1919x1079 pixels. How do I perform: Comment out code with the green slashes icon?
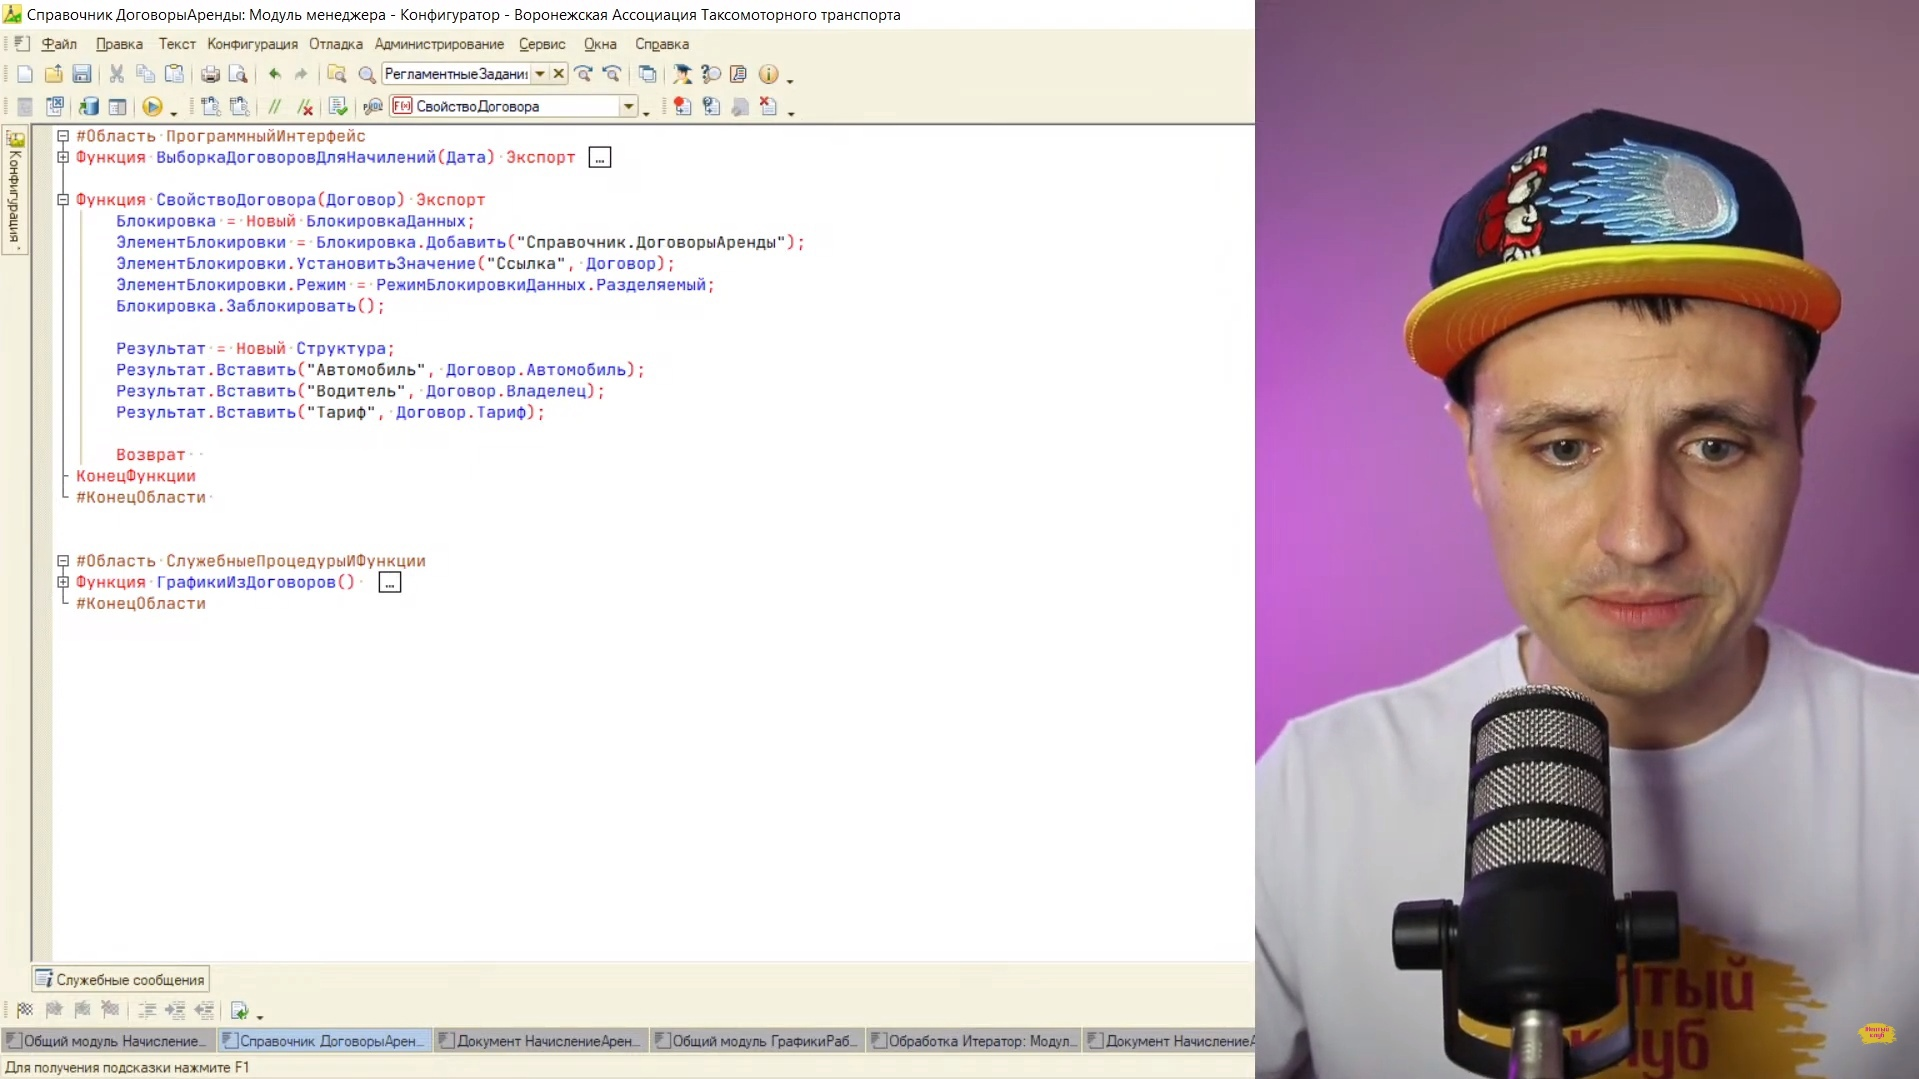pos(275,107)
